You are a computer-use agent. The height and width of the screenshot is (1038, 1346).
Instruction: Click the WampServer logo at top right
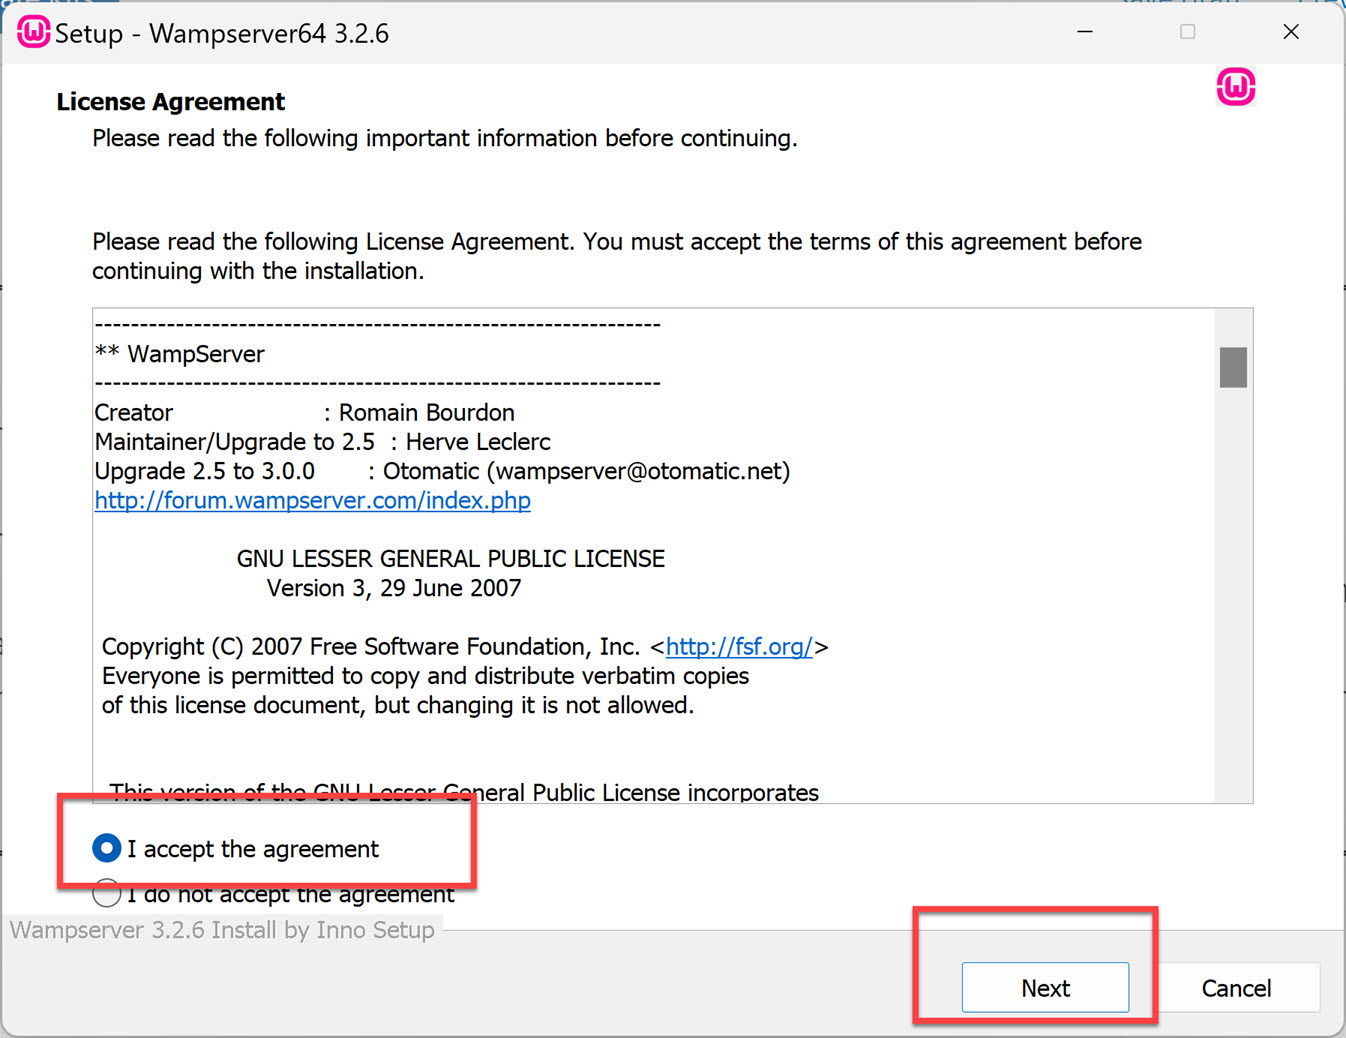pos(1236,87)
